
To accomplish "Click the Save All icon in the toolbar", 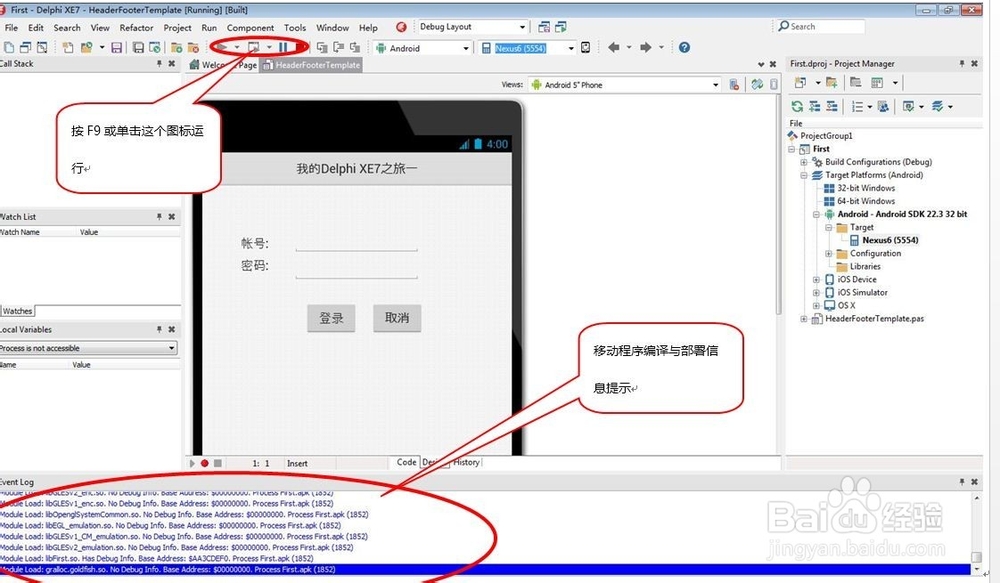I will (138, 47).
